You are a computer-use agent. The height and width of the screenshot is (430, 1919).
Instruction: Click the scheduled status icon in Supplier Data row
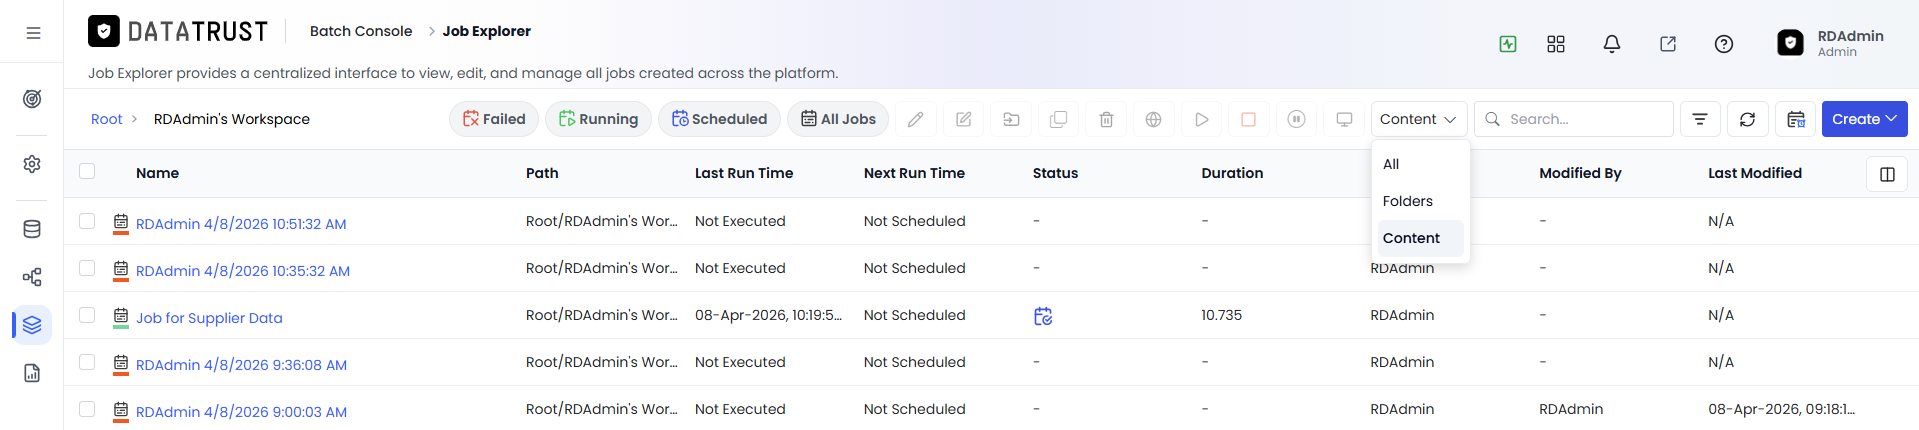click(1043, 316)
